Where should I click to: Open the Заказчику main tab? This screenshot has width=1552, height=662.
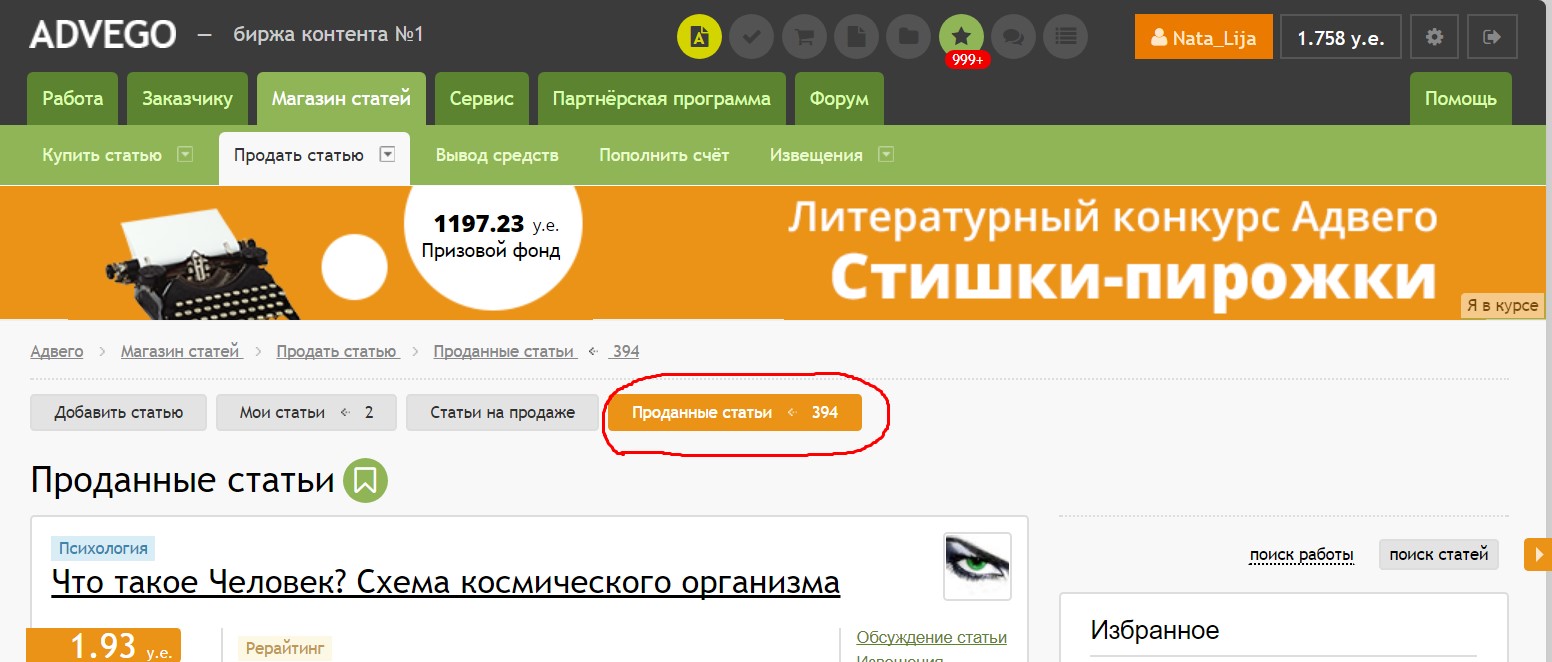(x=187, y=99)
